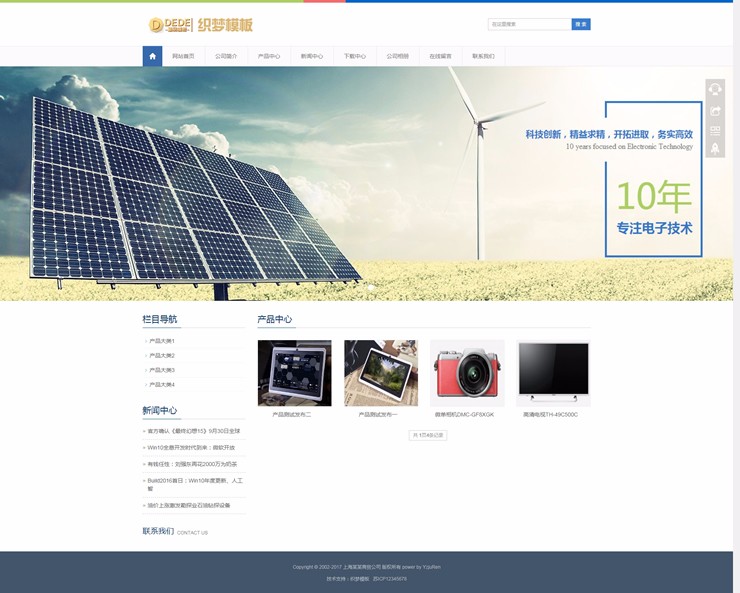Screen dimensions: 740x593
Task: Click the browser vertical scrollbar
Action: click(736, 296)
